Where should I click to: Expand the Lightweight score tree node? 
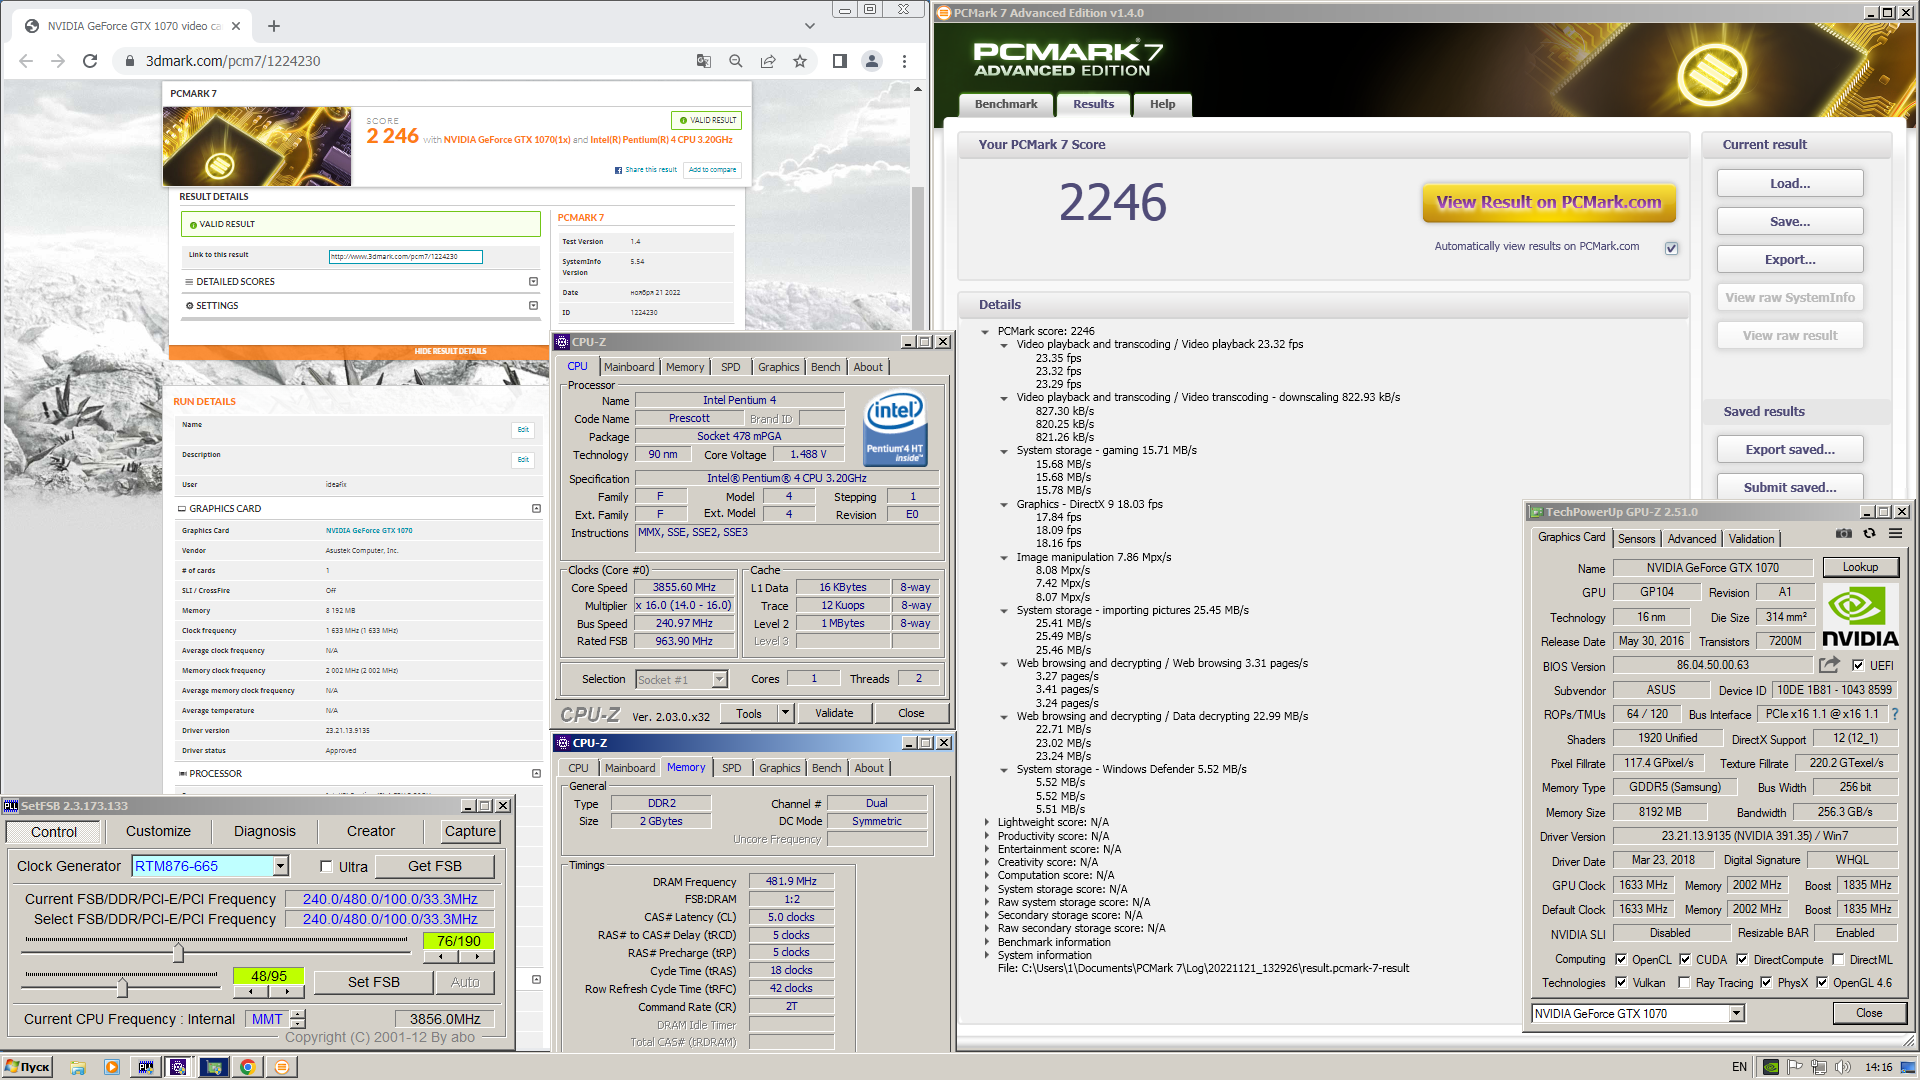click(x=987, y=822)
